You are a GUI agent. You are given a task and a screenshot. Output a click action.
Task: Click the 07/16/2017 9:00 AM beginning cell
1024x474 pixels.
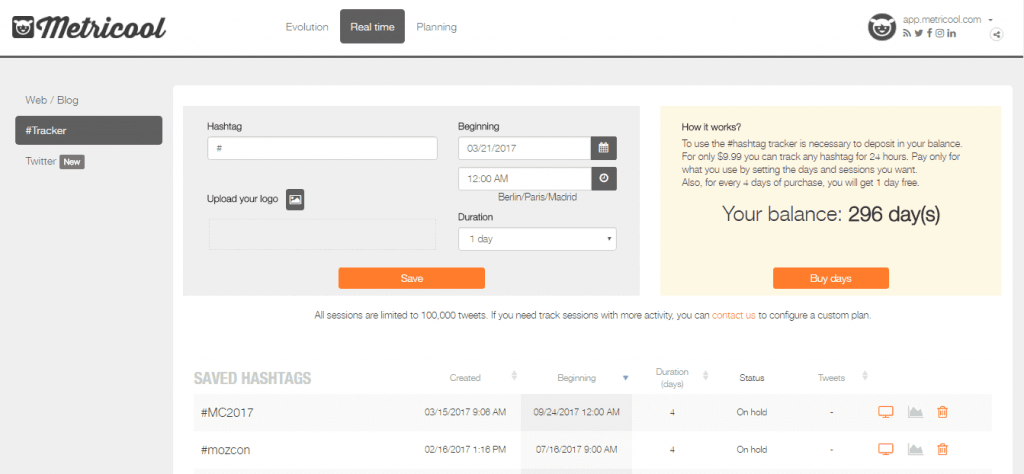[x=577, y=450]
